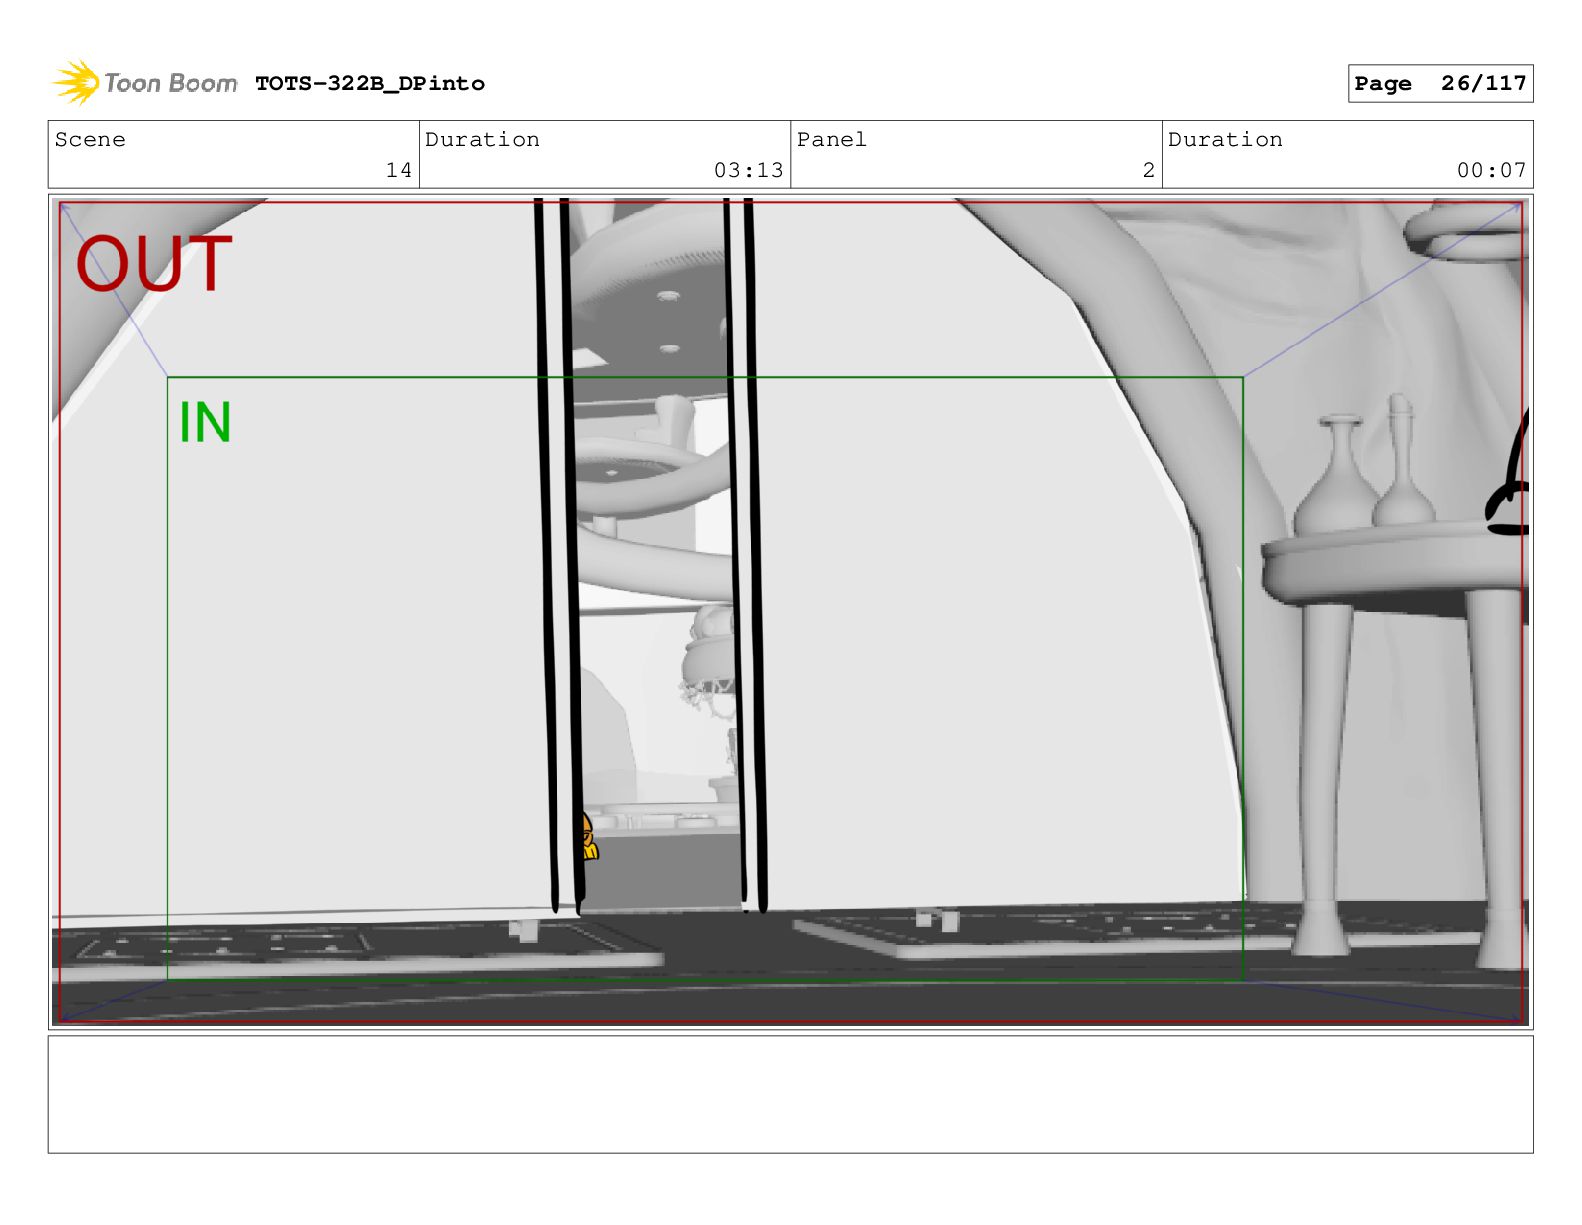The height and width of the screenshot is (1225, 1582).
Task: Select the scene number 14
Action: [399, 170]
